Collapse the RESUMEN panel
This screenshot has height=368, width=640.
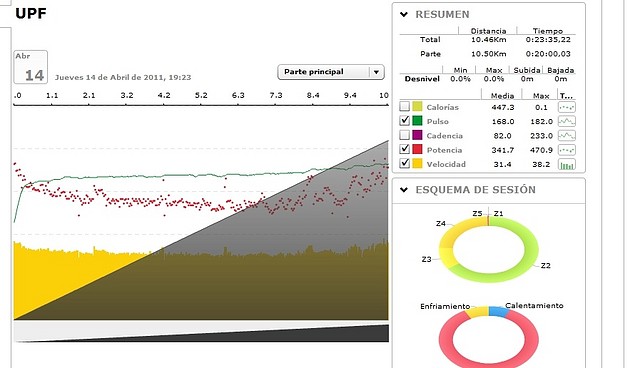pyautogui.click(x=404, y=15)
